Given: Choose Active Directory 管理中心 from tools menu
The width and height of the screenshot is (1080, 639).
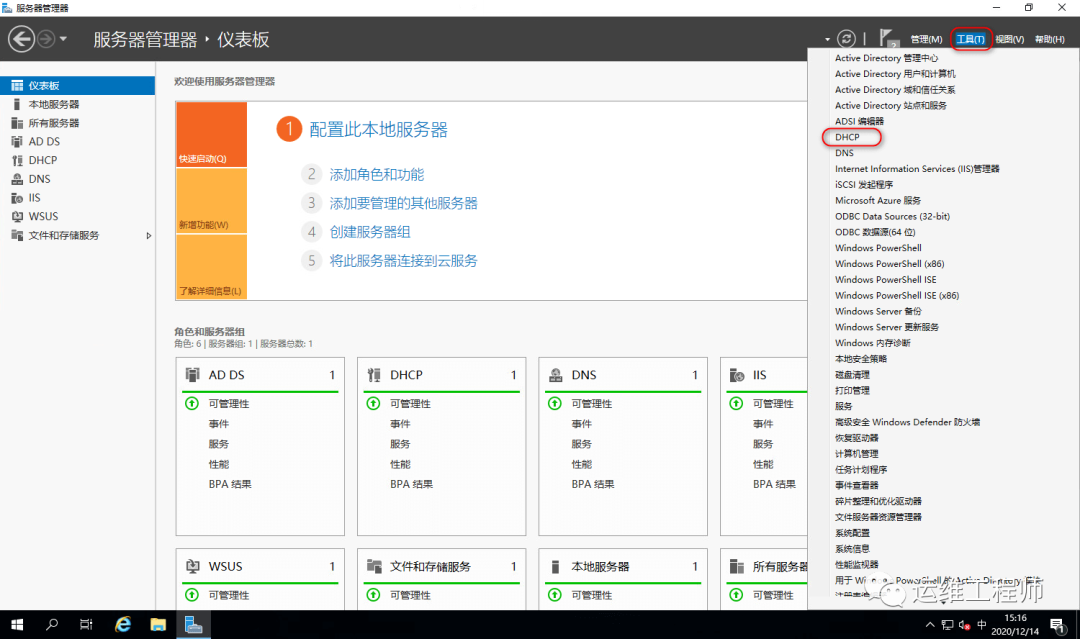Looking at the screenshot, I should (x=886, y=58).
